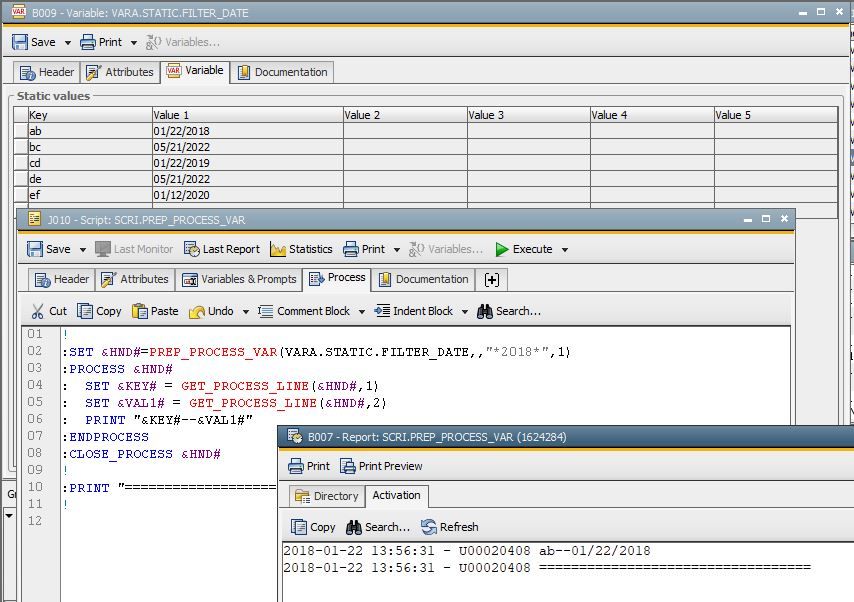Open Last Report for the script
This screenshot has height=602, width=854.
(222, 249)
